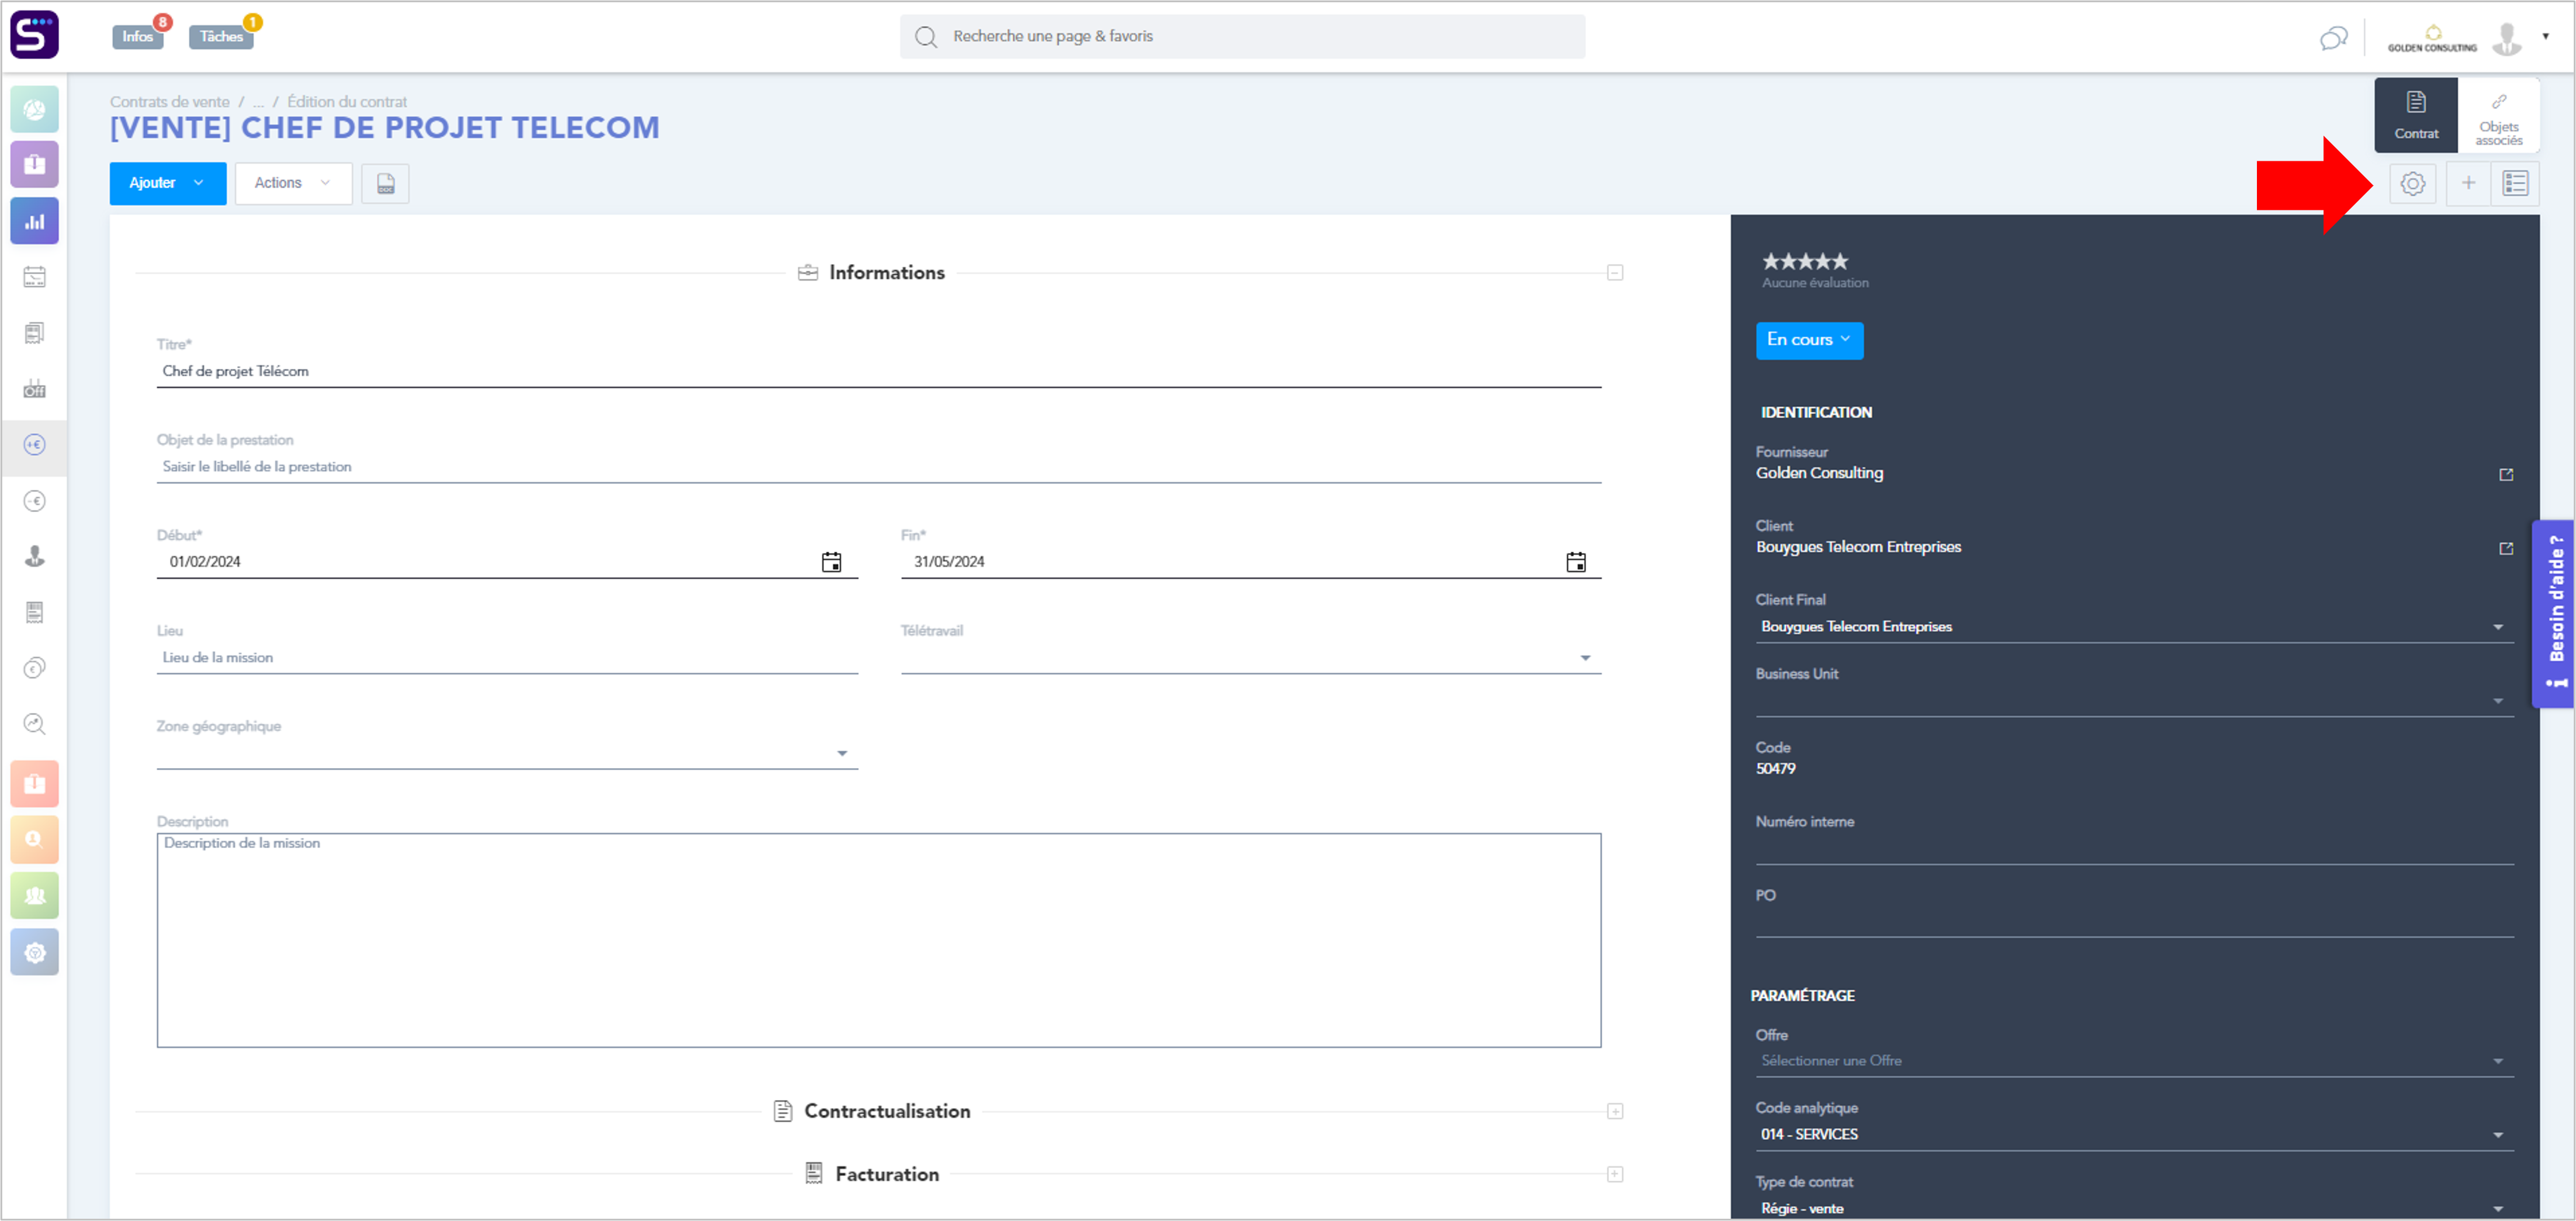The width and height of the screenshot is (2576, 1221).
Task: Open Golden Consulting supplier external link
Action: pyautogui.click(x=2506, y=474)
